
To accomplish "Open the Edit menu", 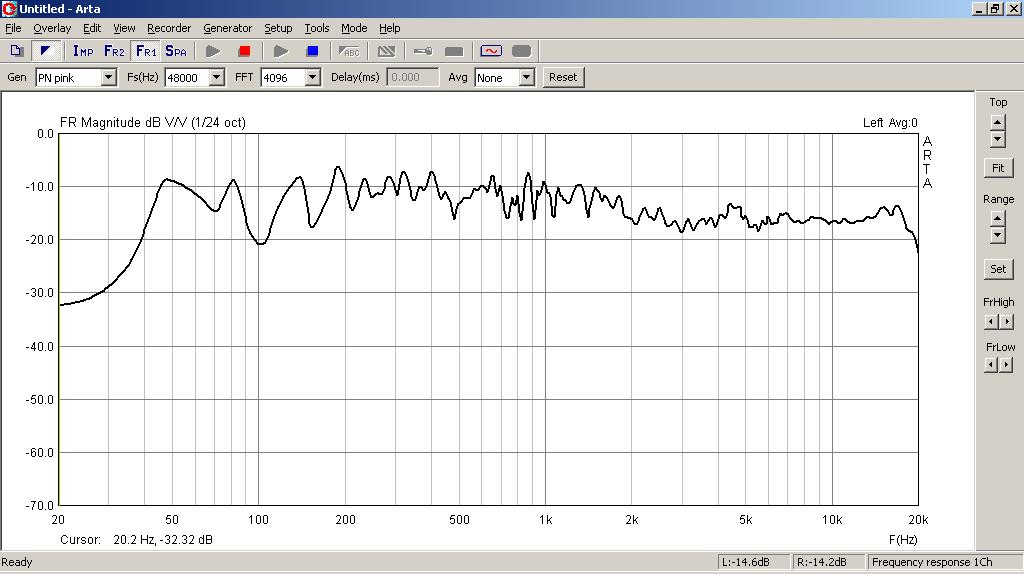I will 91,28.
